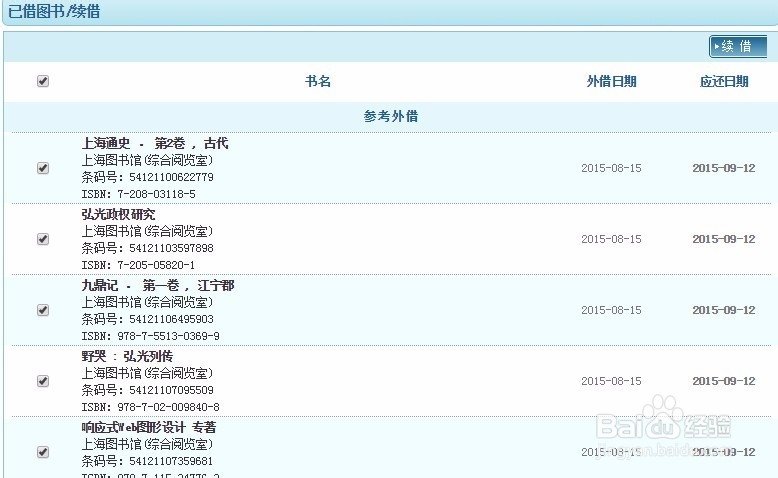Click the 应还日期 column header
Screen dimensions: 778x478
[724, 81]
